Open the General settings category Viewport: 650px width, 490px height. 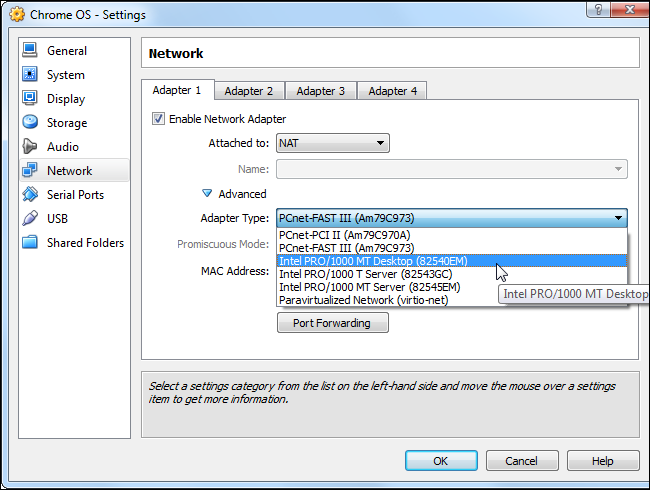[x=75, y=51]
